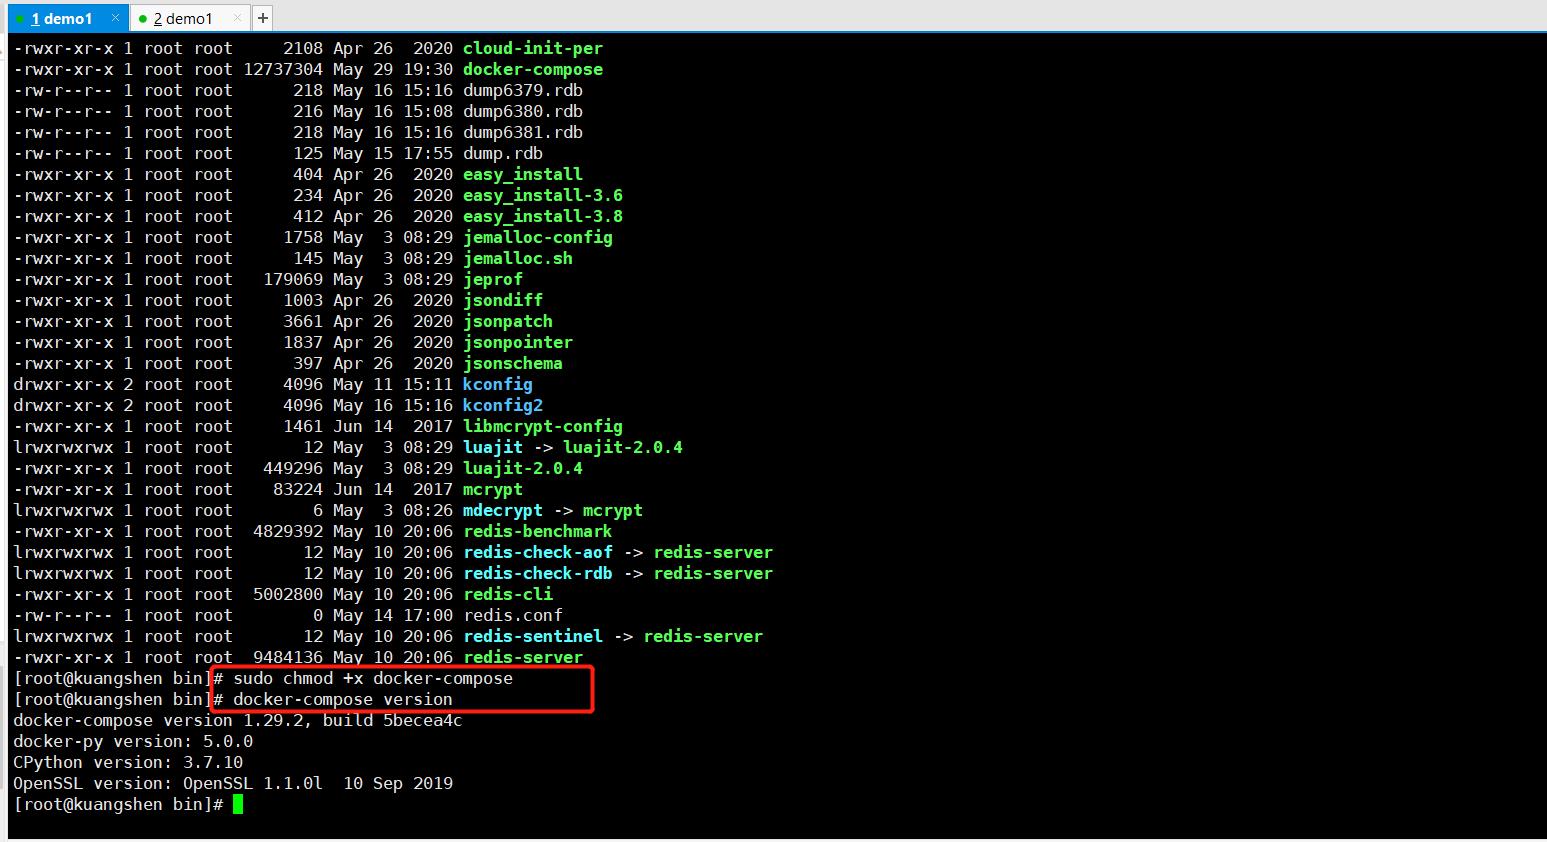
Task: Click the "docker-py version: 5.0.0" line
Action: tap(133, 741)
